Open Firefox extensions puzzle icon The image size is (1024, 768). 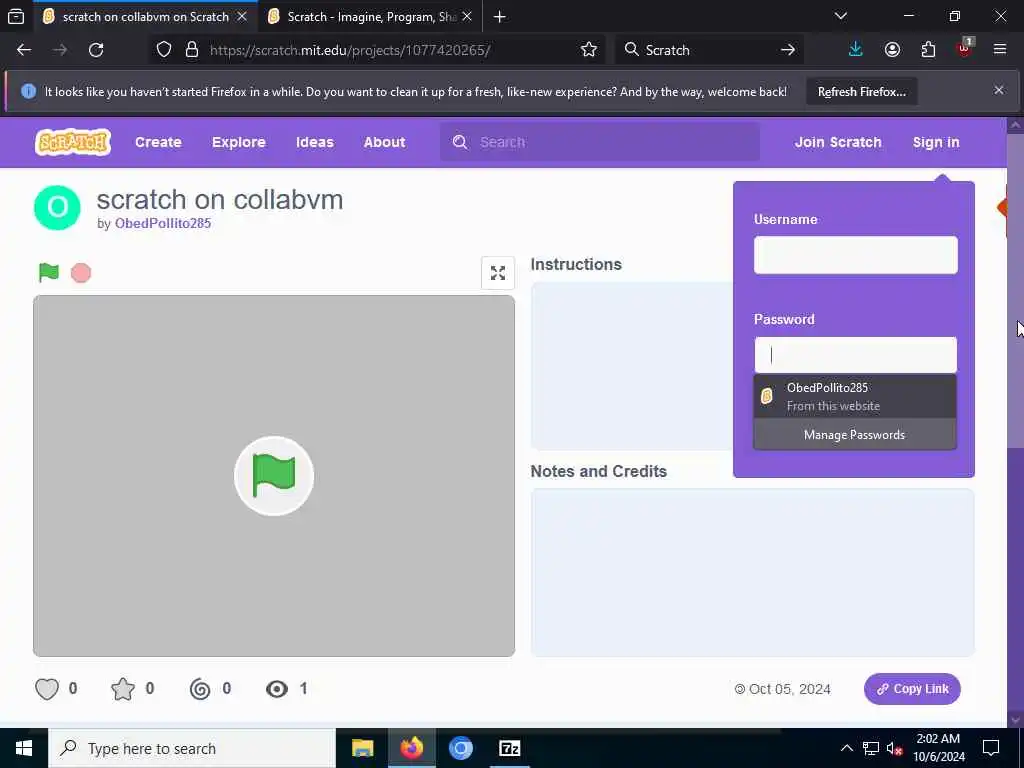pyautogui.click(x=928, y=50)
